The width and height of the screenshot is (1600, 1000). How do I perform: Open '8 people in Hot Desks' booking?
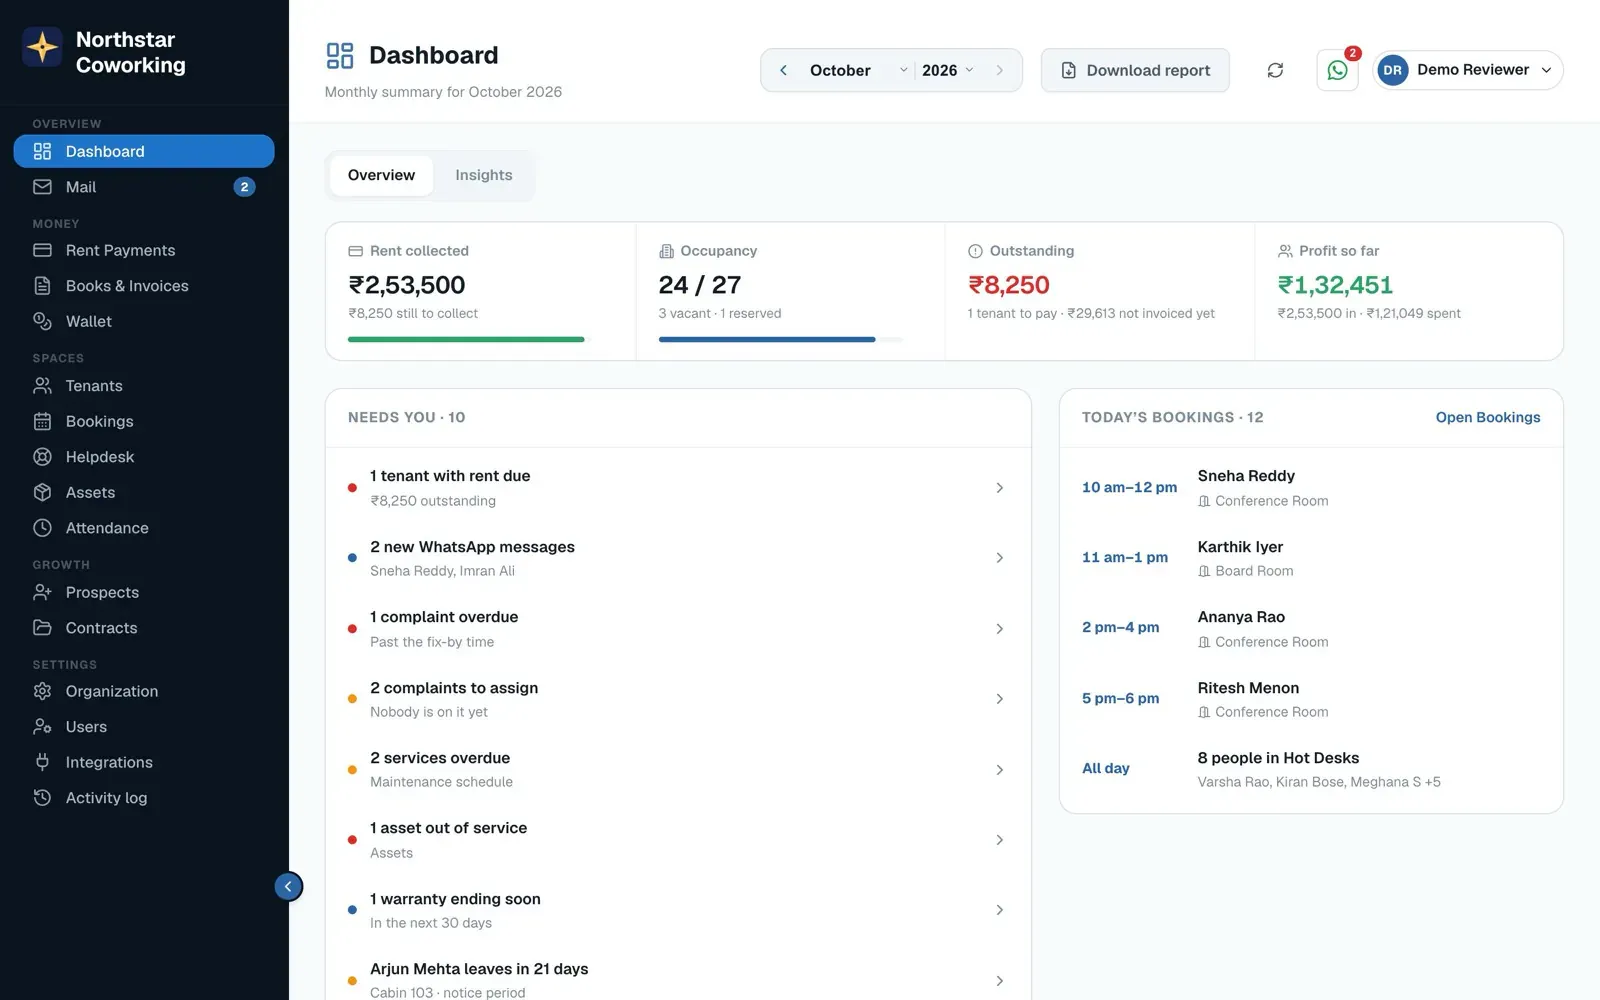1311,769
